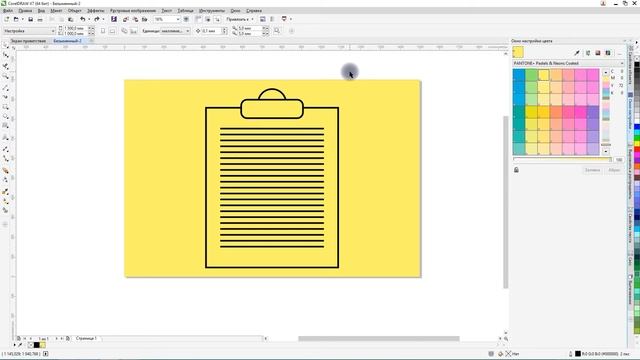Image resolution: width=640 pixels, height=360 pixels.
Task: Open application launcher dropdown in toolbar
Action: tap(291, 19)
